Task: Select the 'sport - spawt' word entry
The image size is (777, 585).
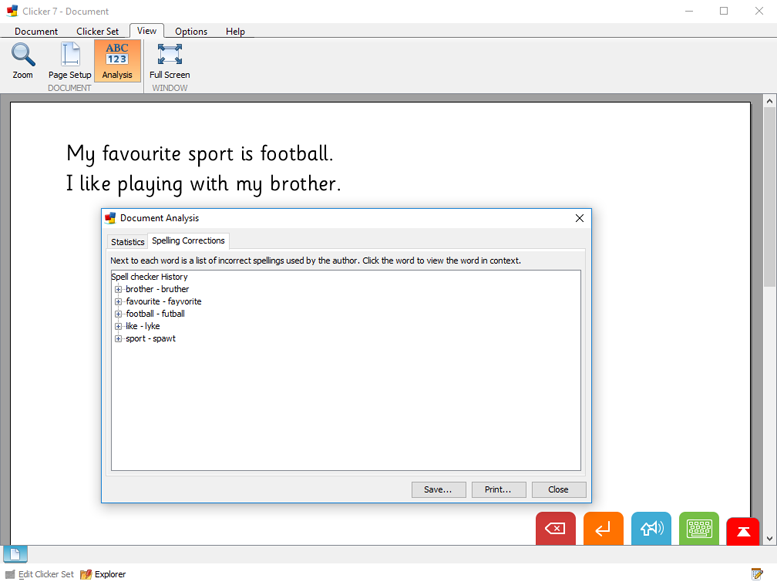Action: pyautogui.click(x=150, y=338)
